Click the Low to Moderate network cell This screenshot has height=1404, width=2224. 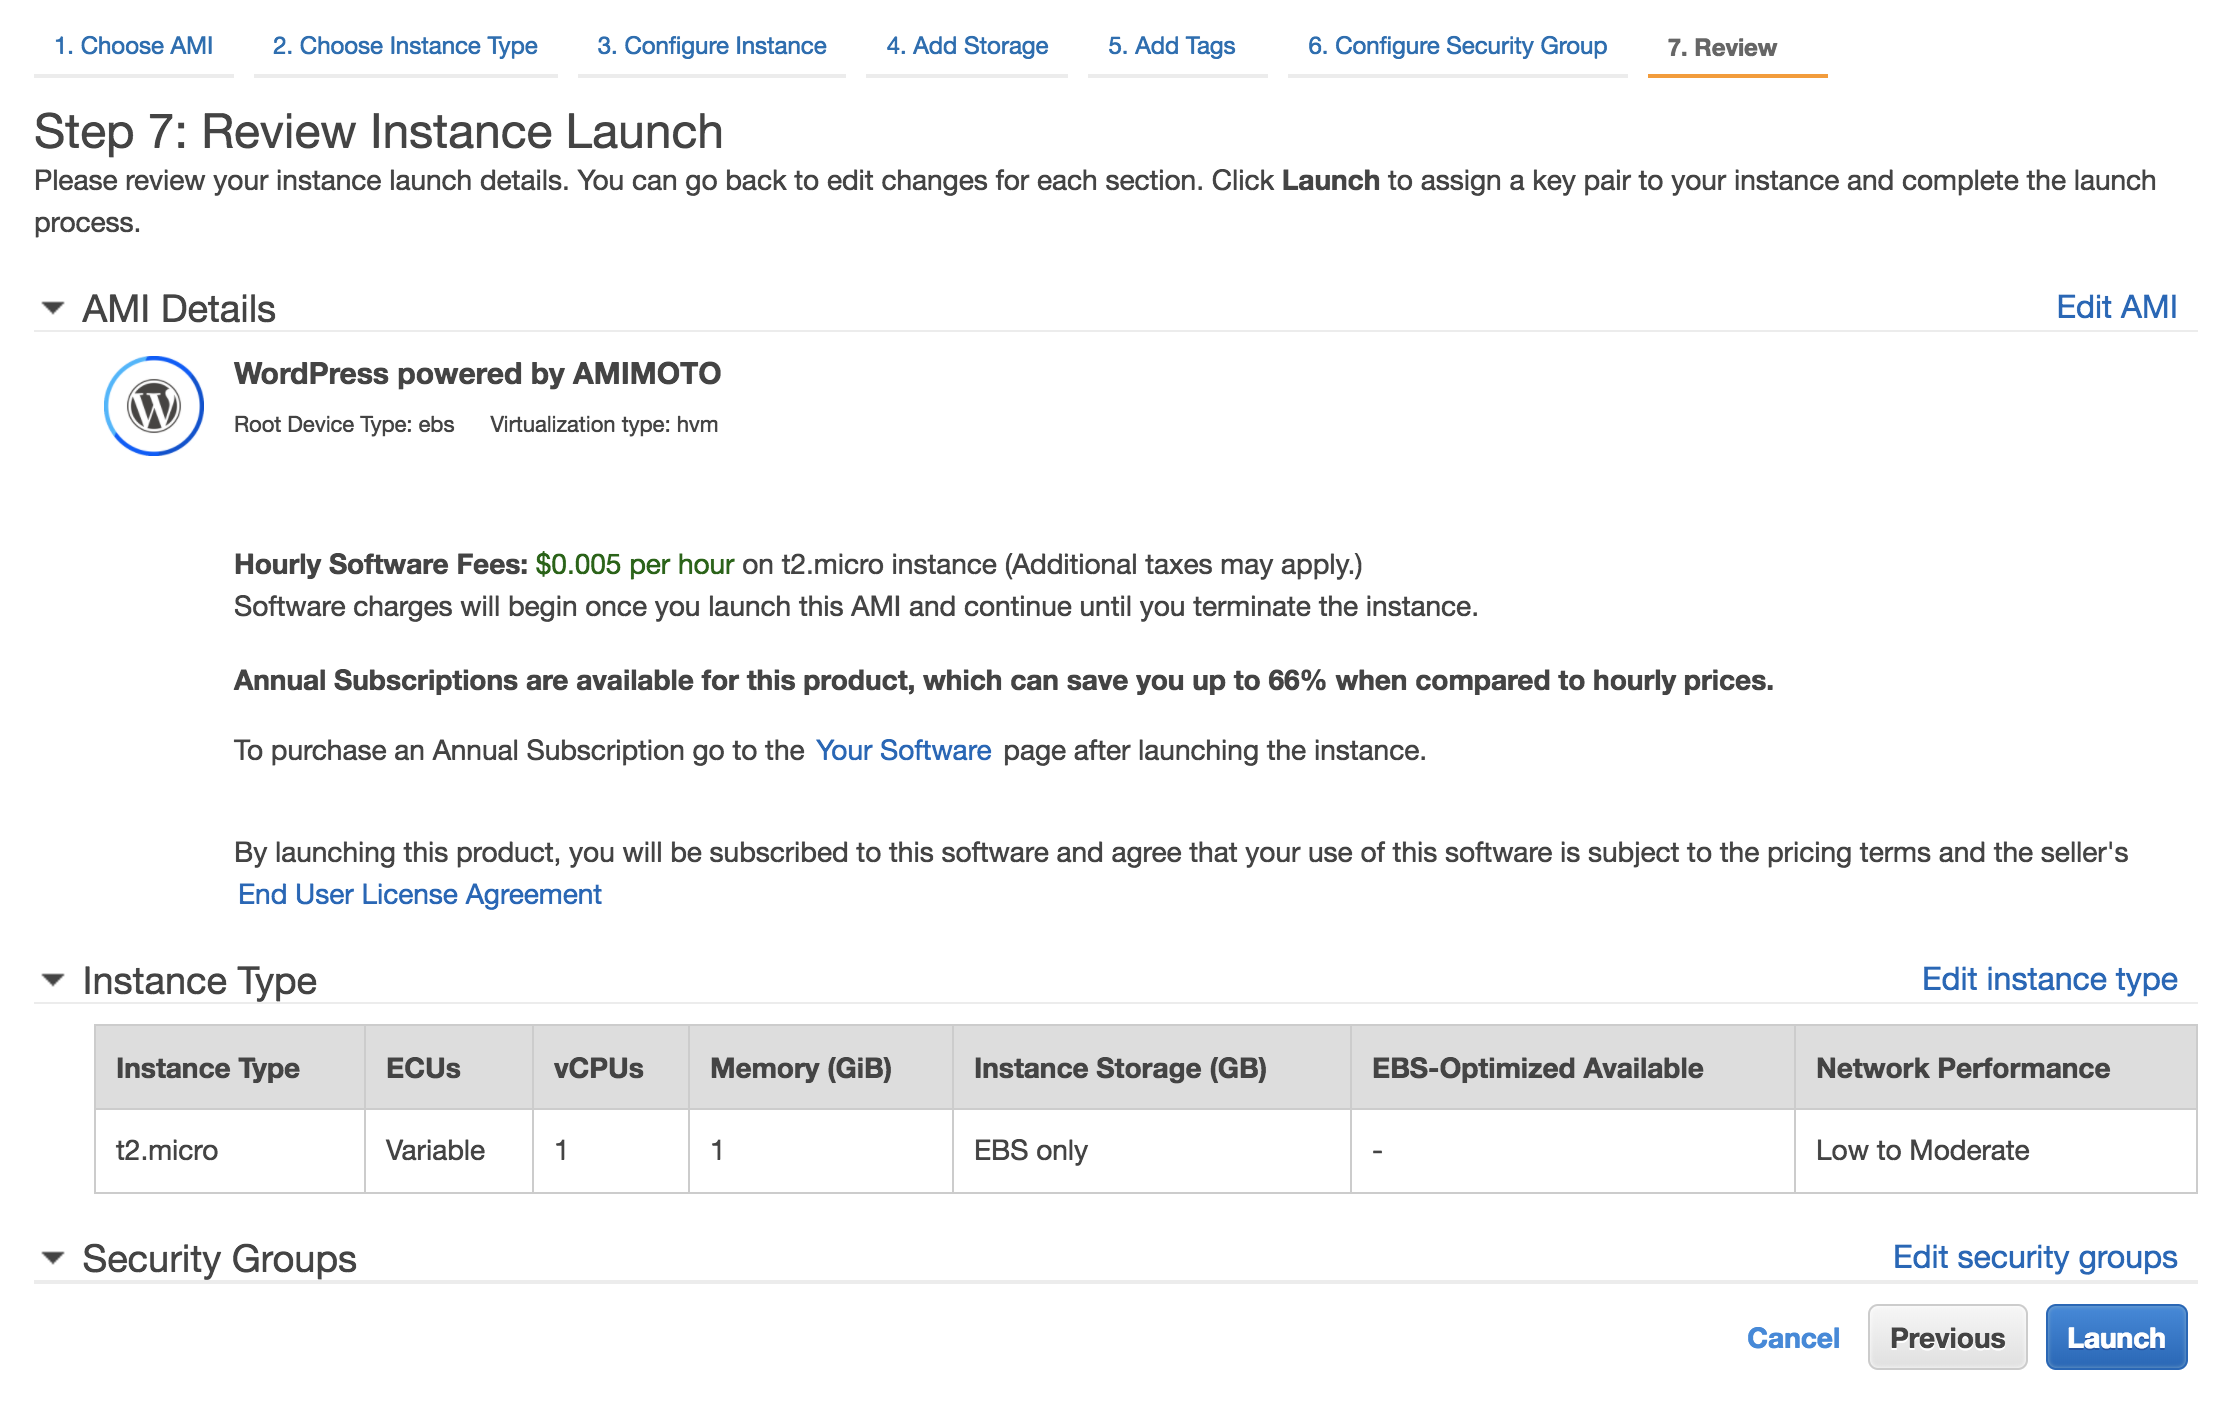coord(1996,1151)
